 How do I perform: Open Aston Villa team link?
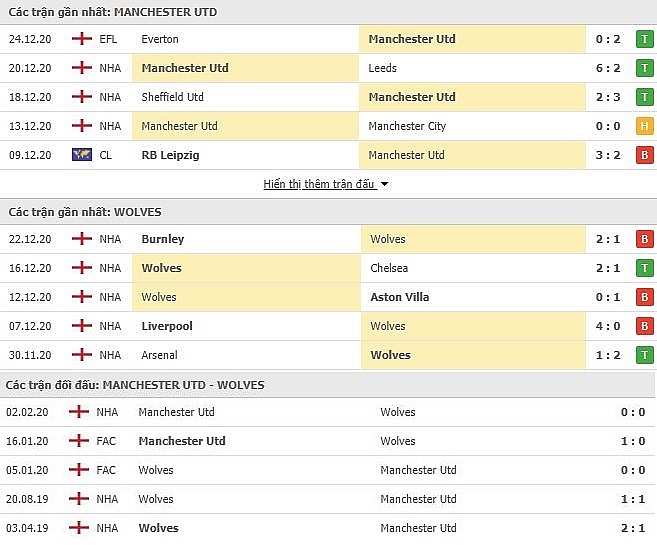[x=400, y=297]
